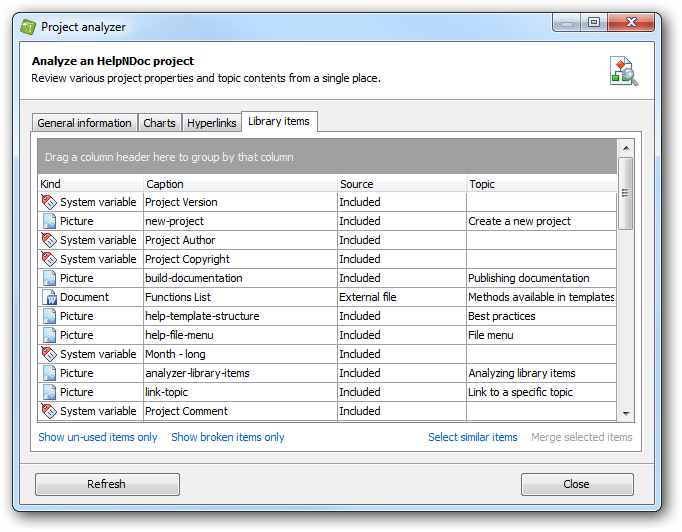Select the Project Comment caption cell
The width and height of the screenshot is (682, 532).
coord(240,411)
